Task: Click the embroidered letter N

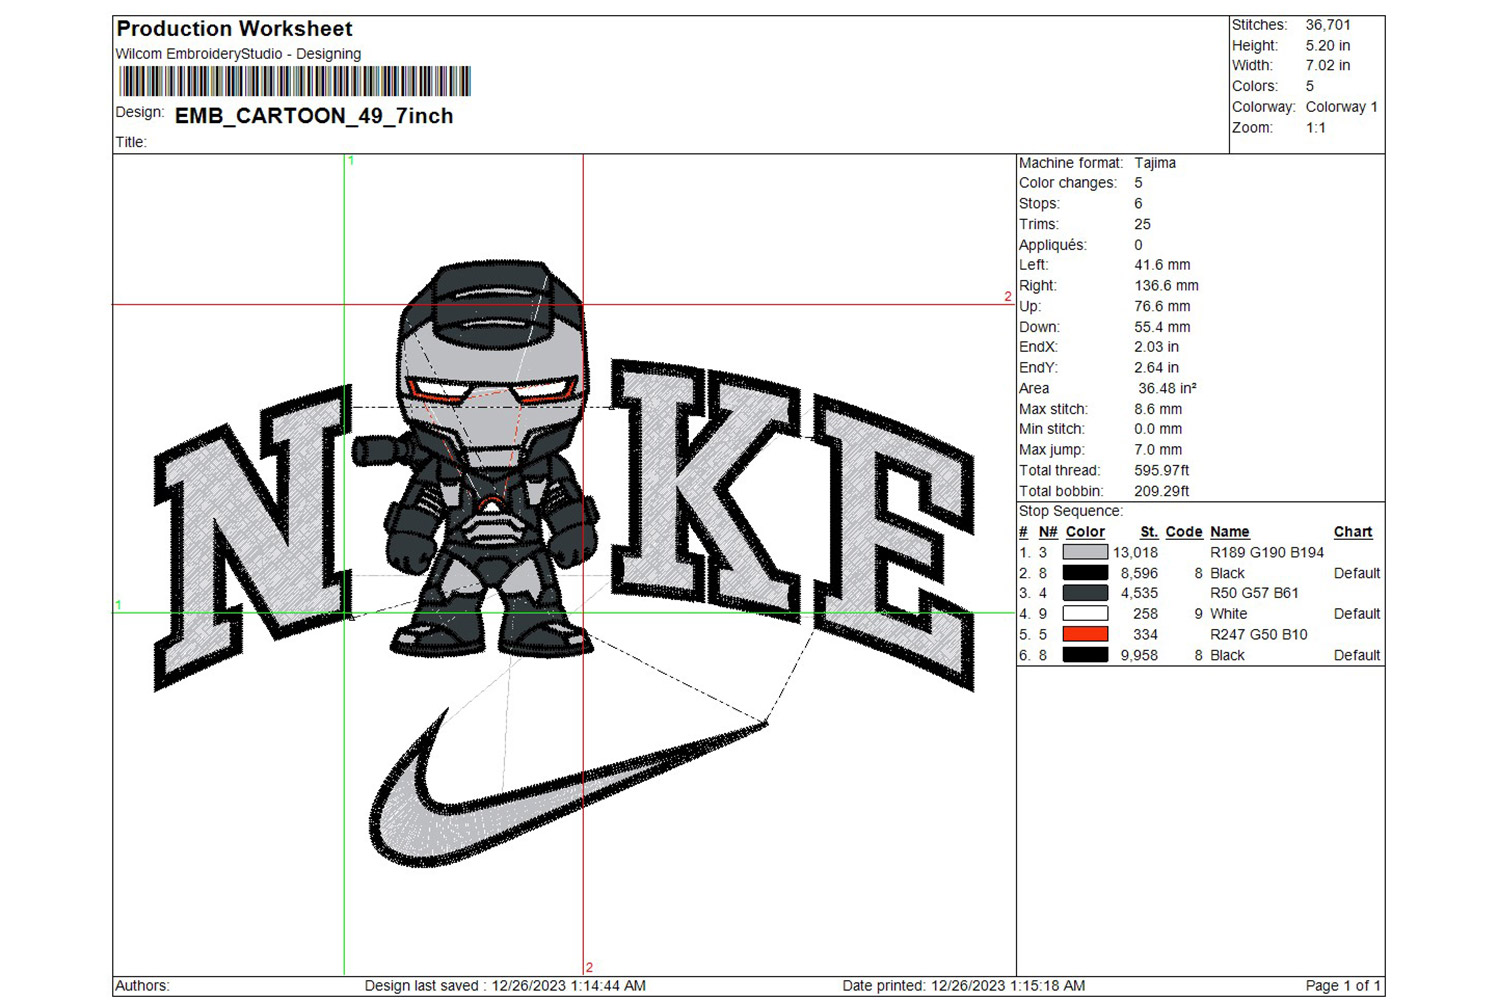Action: click(x=255, y=537)
